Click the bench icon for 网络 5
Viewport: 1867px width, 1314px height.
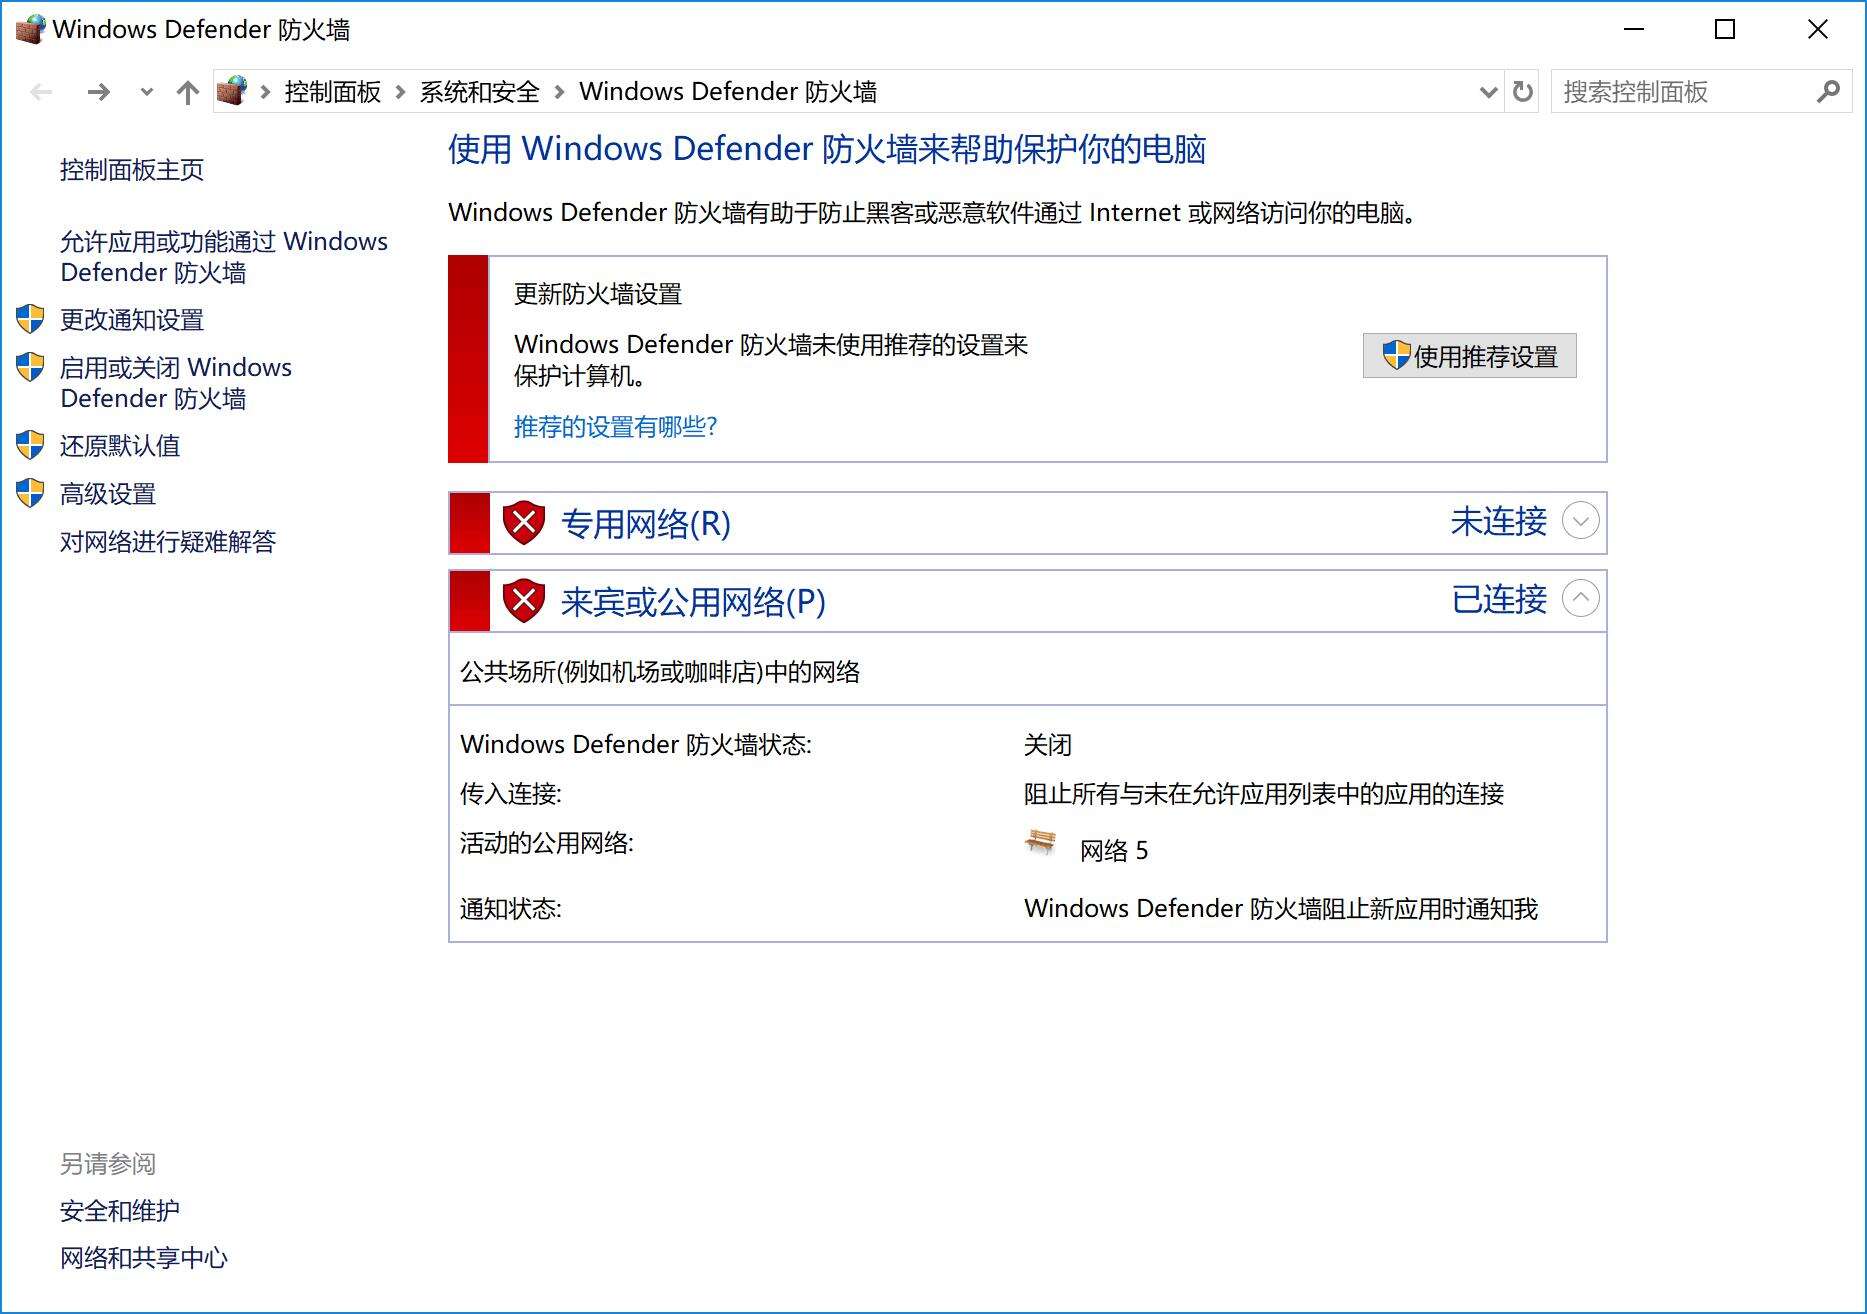tap(1041, 843)
